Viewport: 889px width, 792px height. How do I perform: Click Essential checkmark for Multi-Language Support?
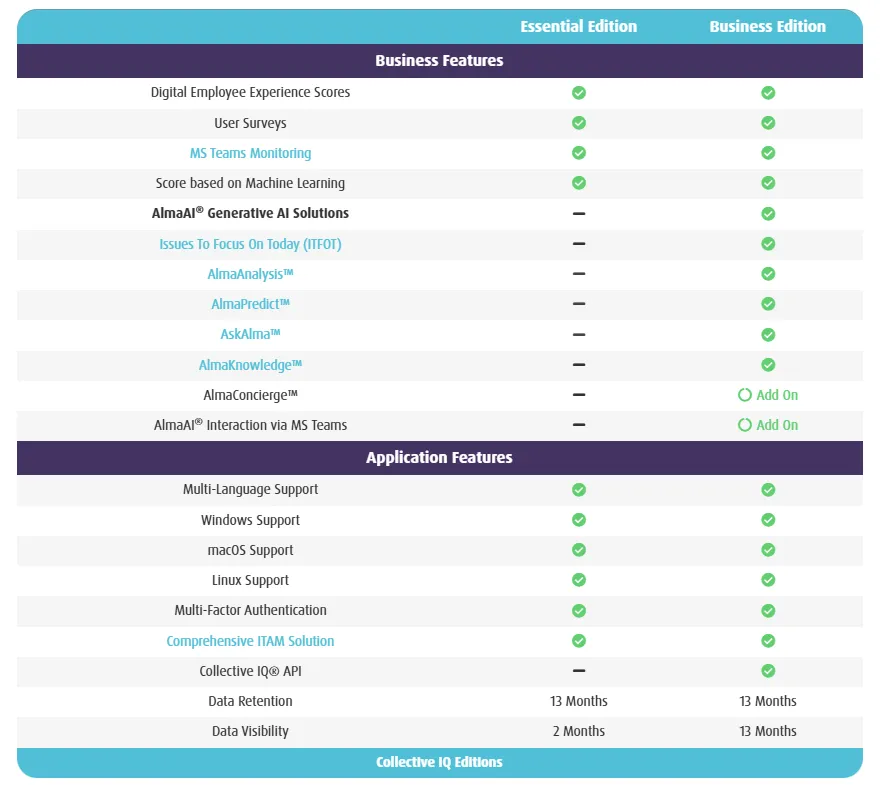[x=579, y=490]
